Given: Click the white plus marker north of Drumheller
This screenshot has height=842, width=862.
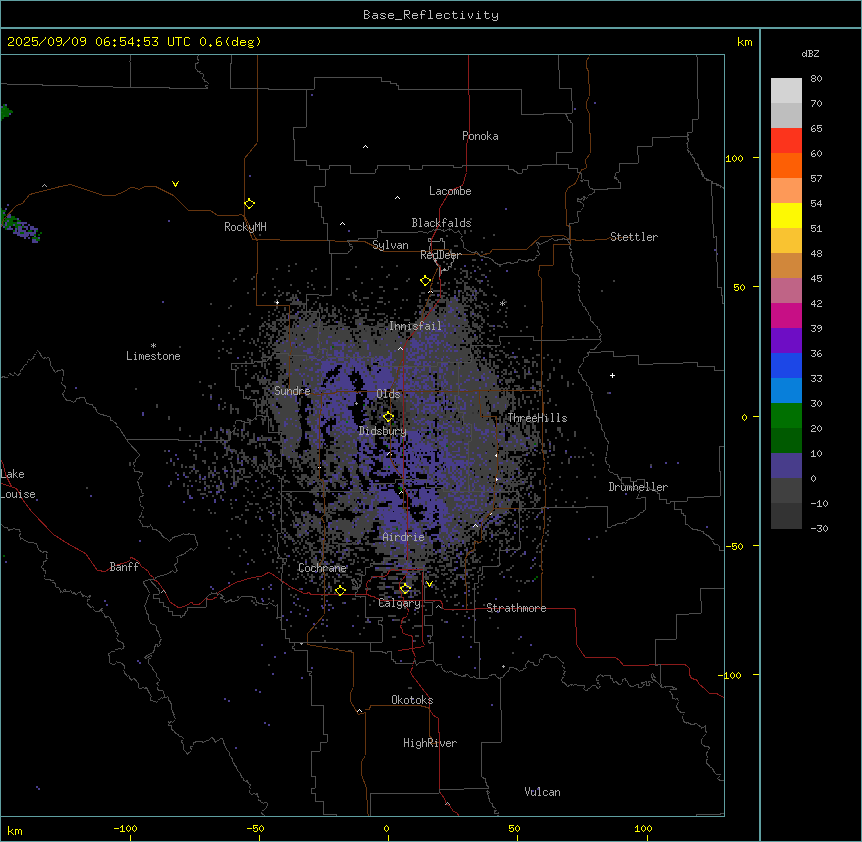Looking at the screenshot, I should [612, 375].
